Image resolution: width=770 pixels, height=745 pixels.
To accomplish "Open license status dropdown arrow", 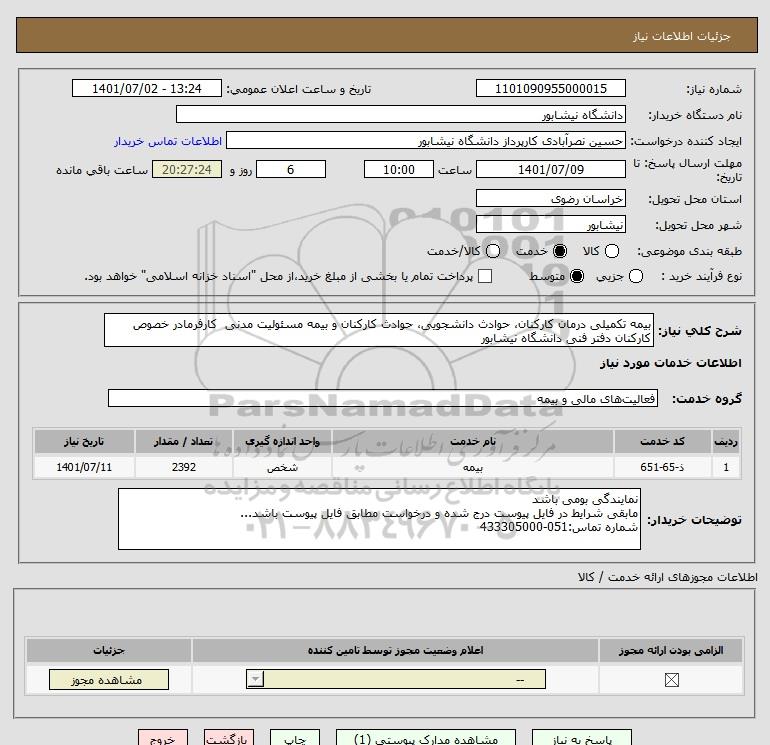I will pos(255,679).
